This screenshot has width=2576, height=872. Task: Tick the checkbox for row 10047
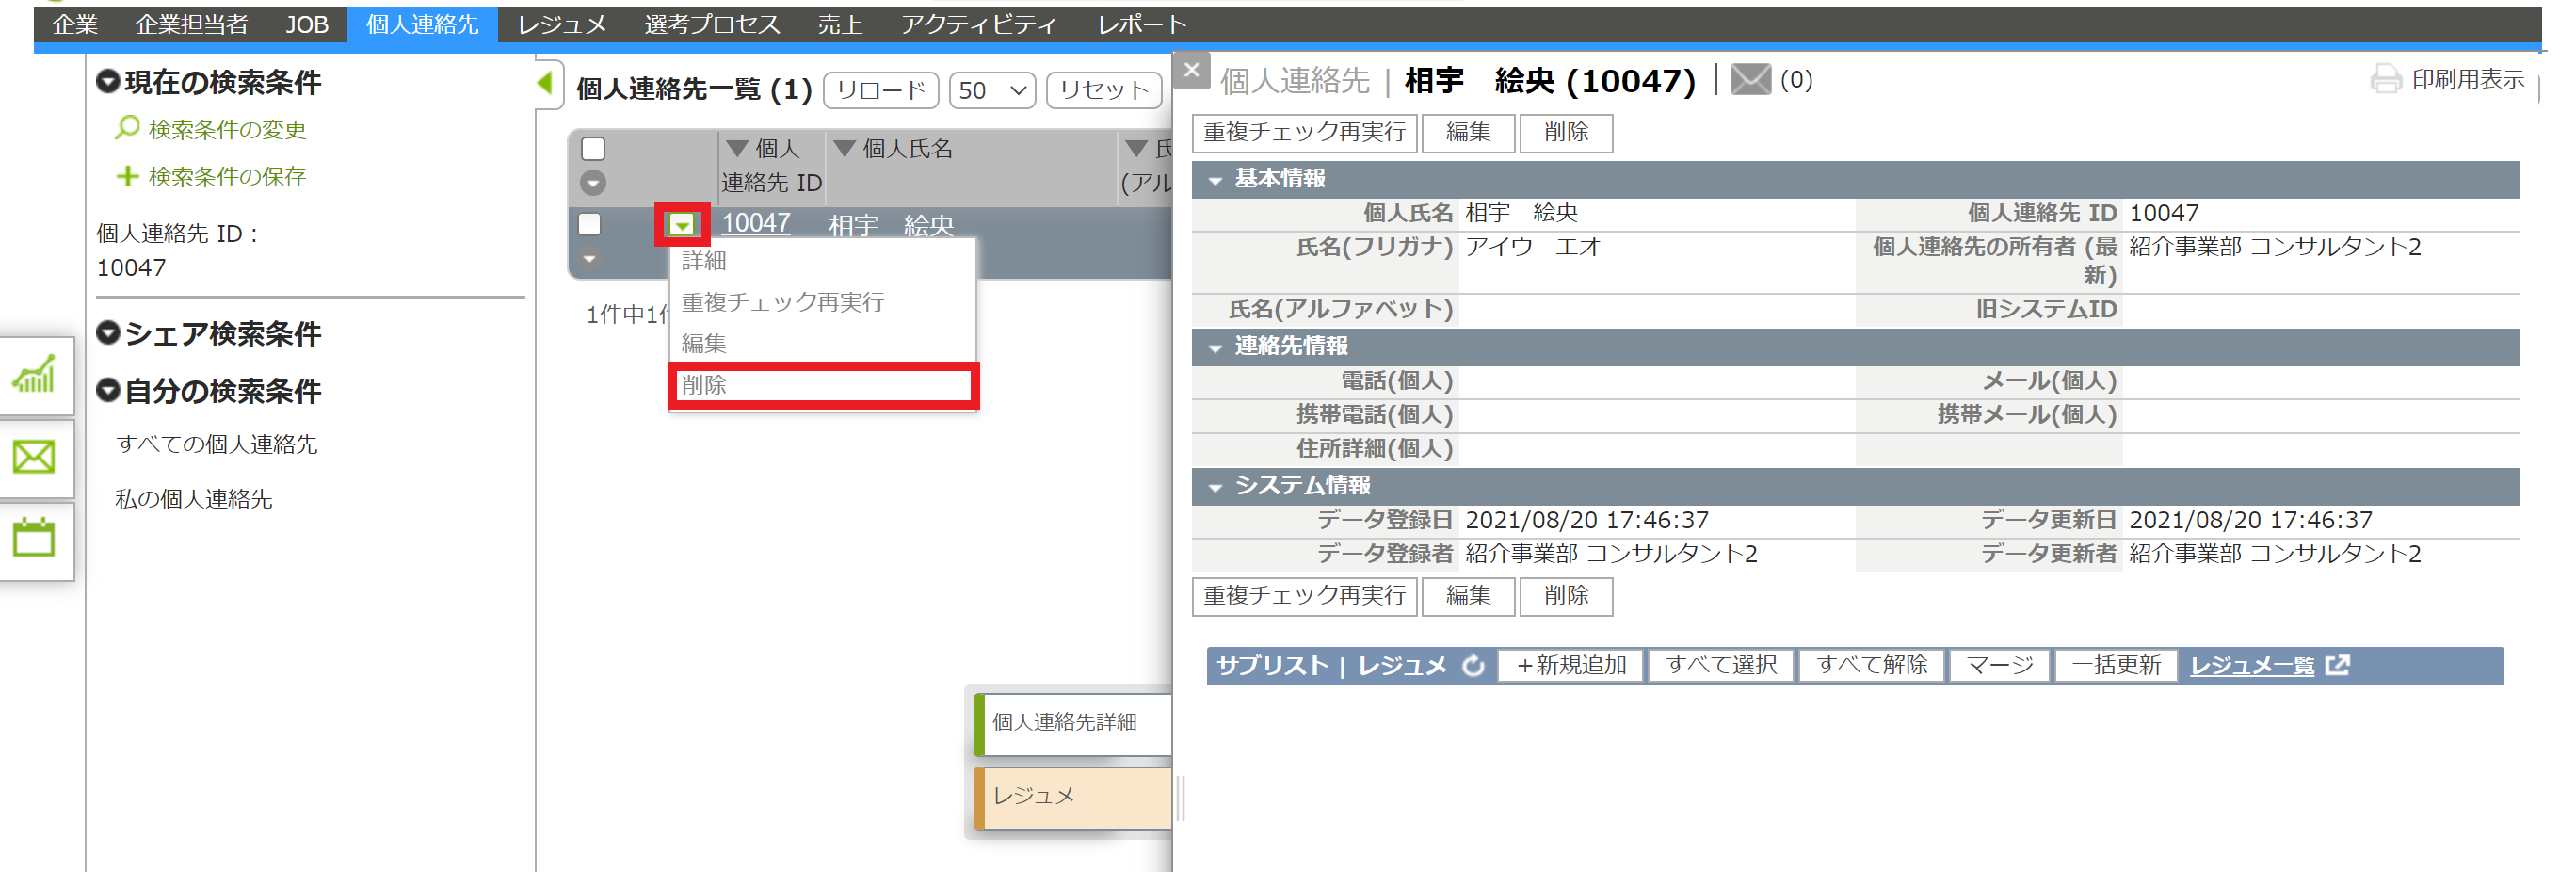point(590,224)
